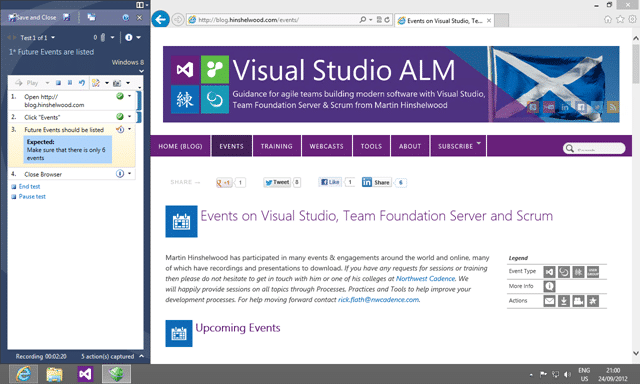Click the windows icon in test runner header

pyautogui.click(x=91, y=17)
